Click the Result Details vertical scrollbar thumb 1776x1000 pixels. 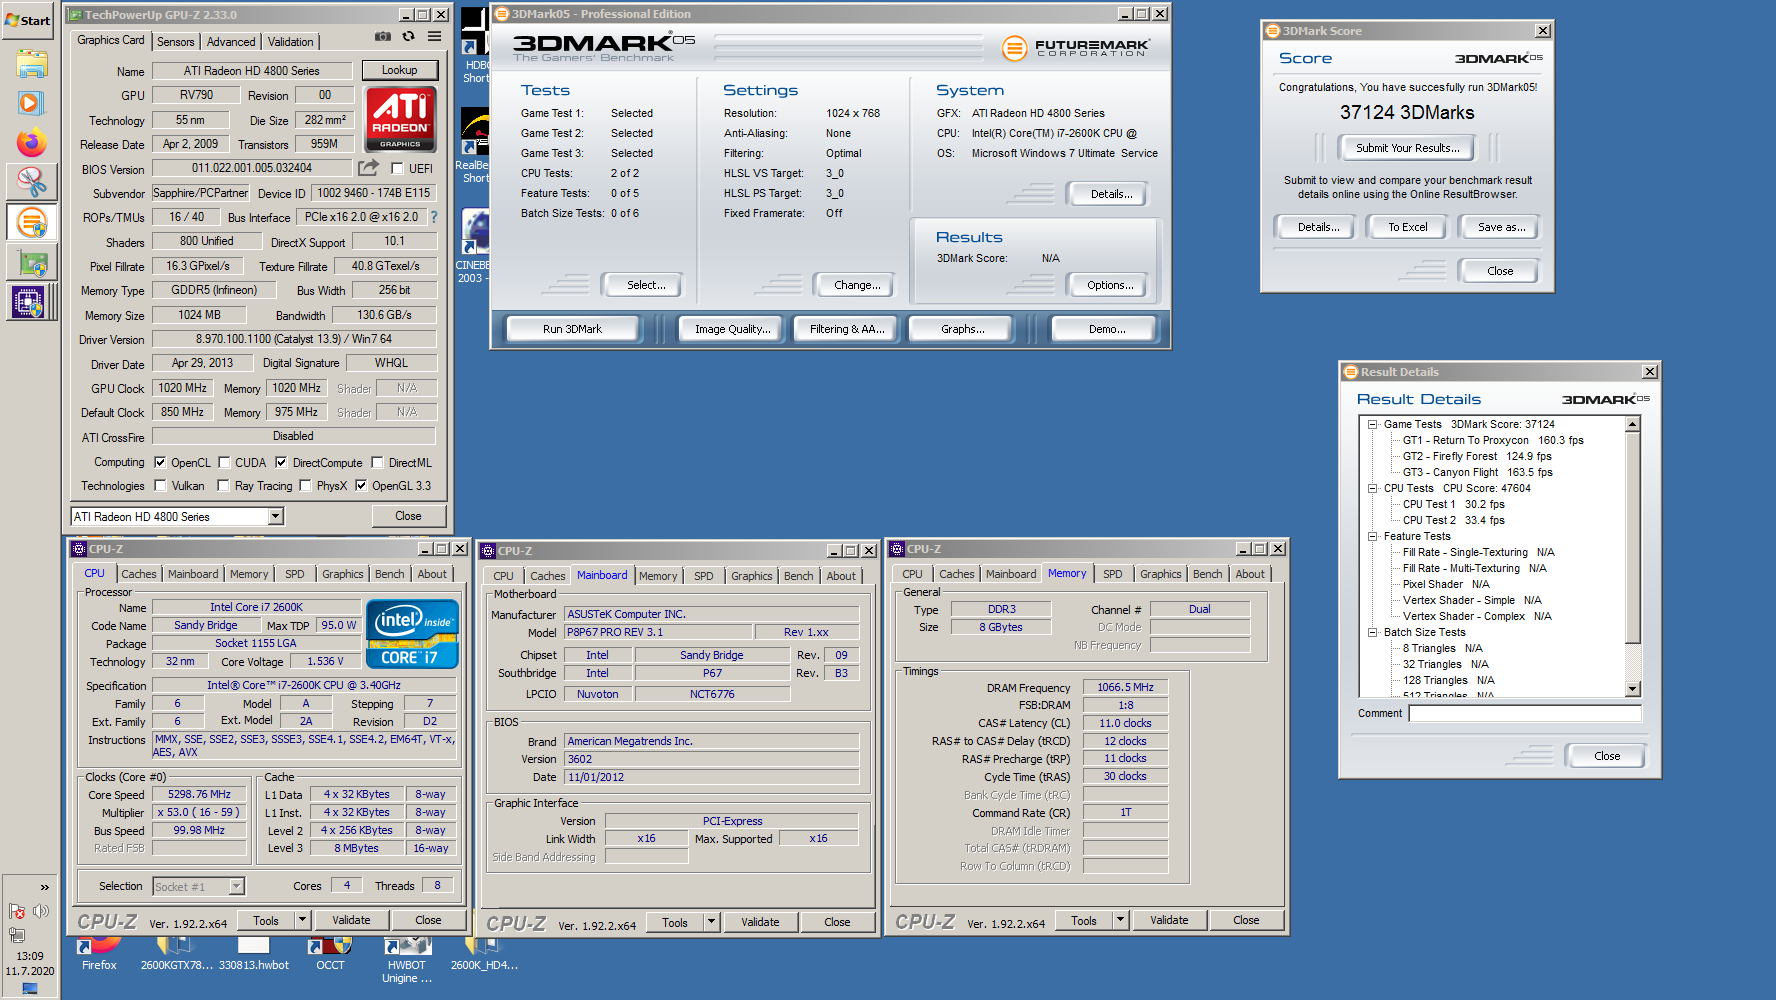[x=1633, y=538]
